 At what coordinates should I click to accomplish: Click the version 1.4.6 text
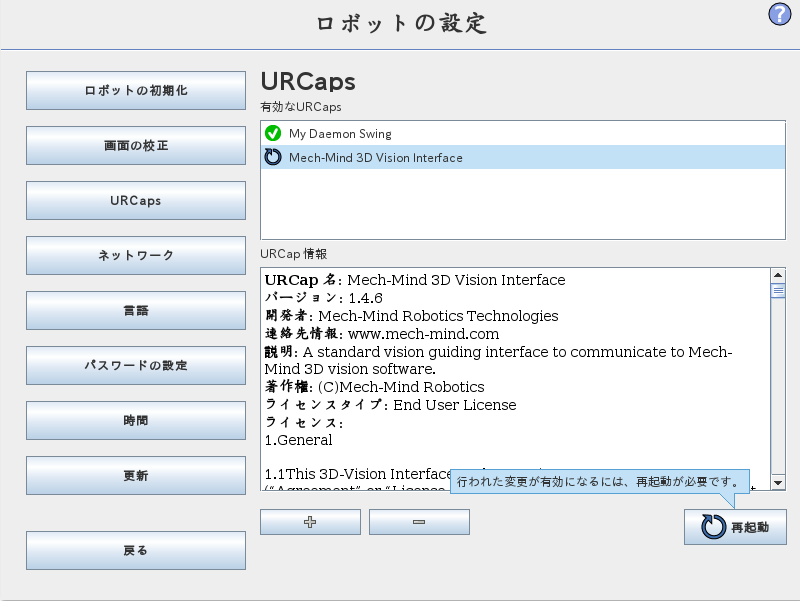click(x=365, y=298)
